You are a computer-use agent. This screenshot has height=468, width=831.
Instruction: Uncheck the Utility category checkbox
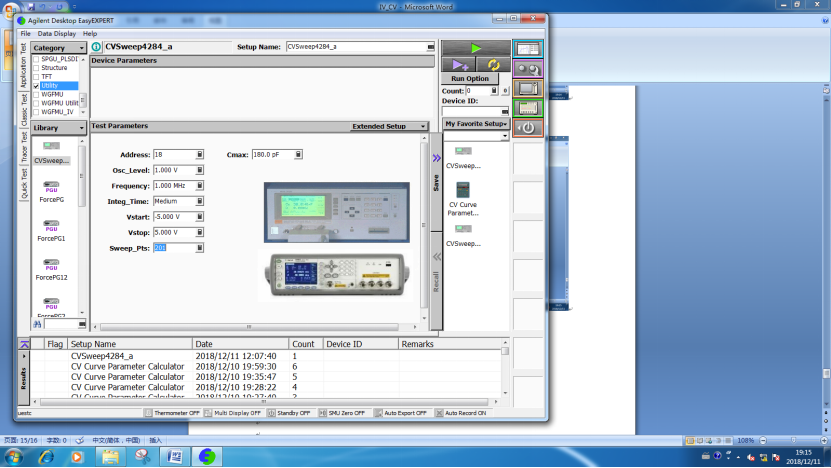(36, 86)
